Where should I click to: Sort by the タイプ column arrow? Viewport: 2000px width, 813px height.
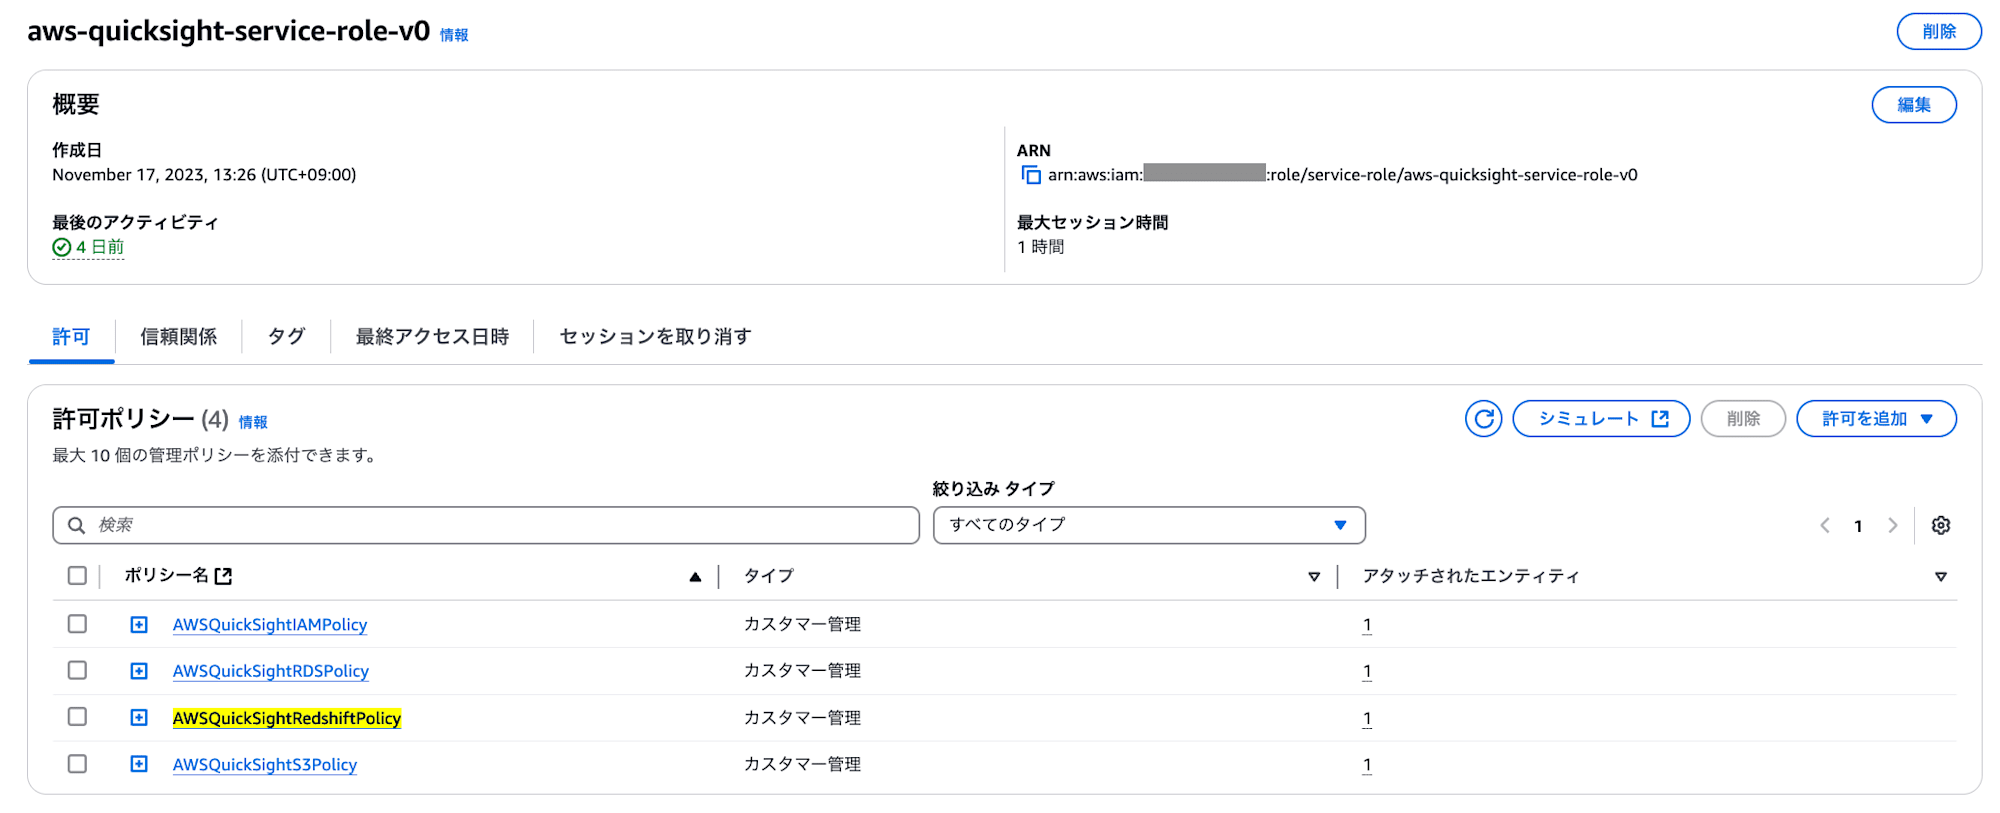(x=1314, y=577)
